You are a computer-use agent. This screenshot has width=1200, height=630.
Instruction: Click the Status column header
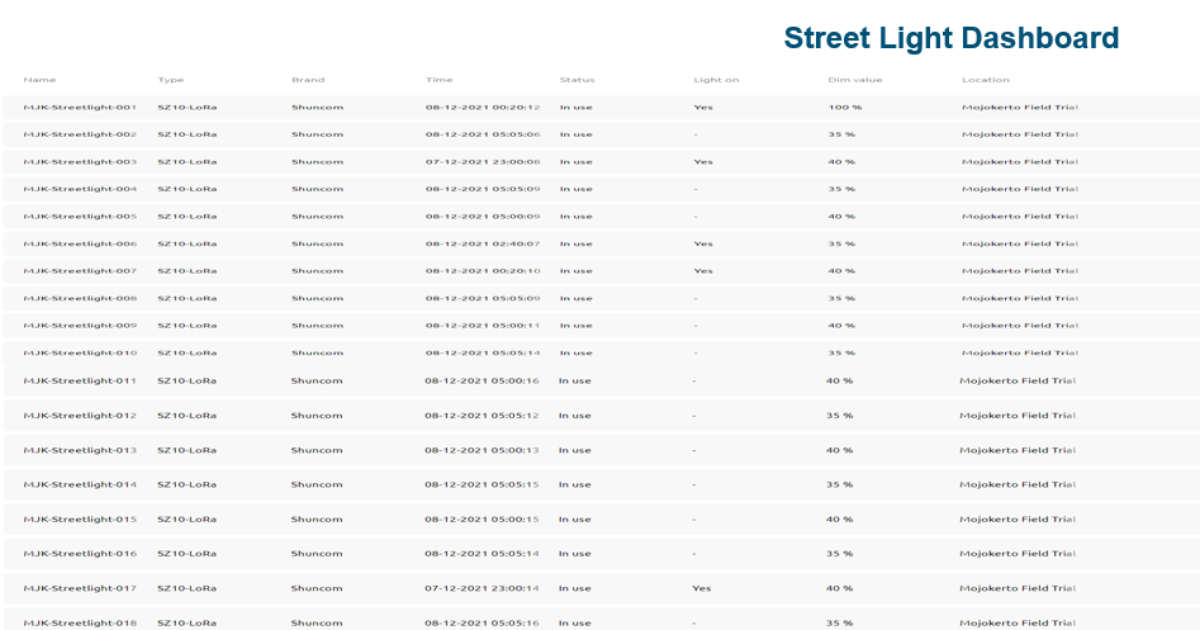point(577,80)
